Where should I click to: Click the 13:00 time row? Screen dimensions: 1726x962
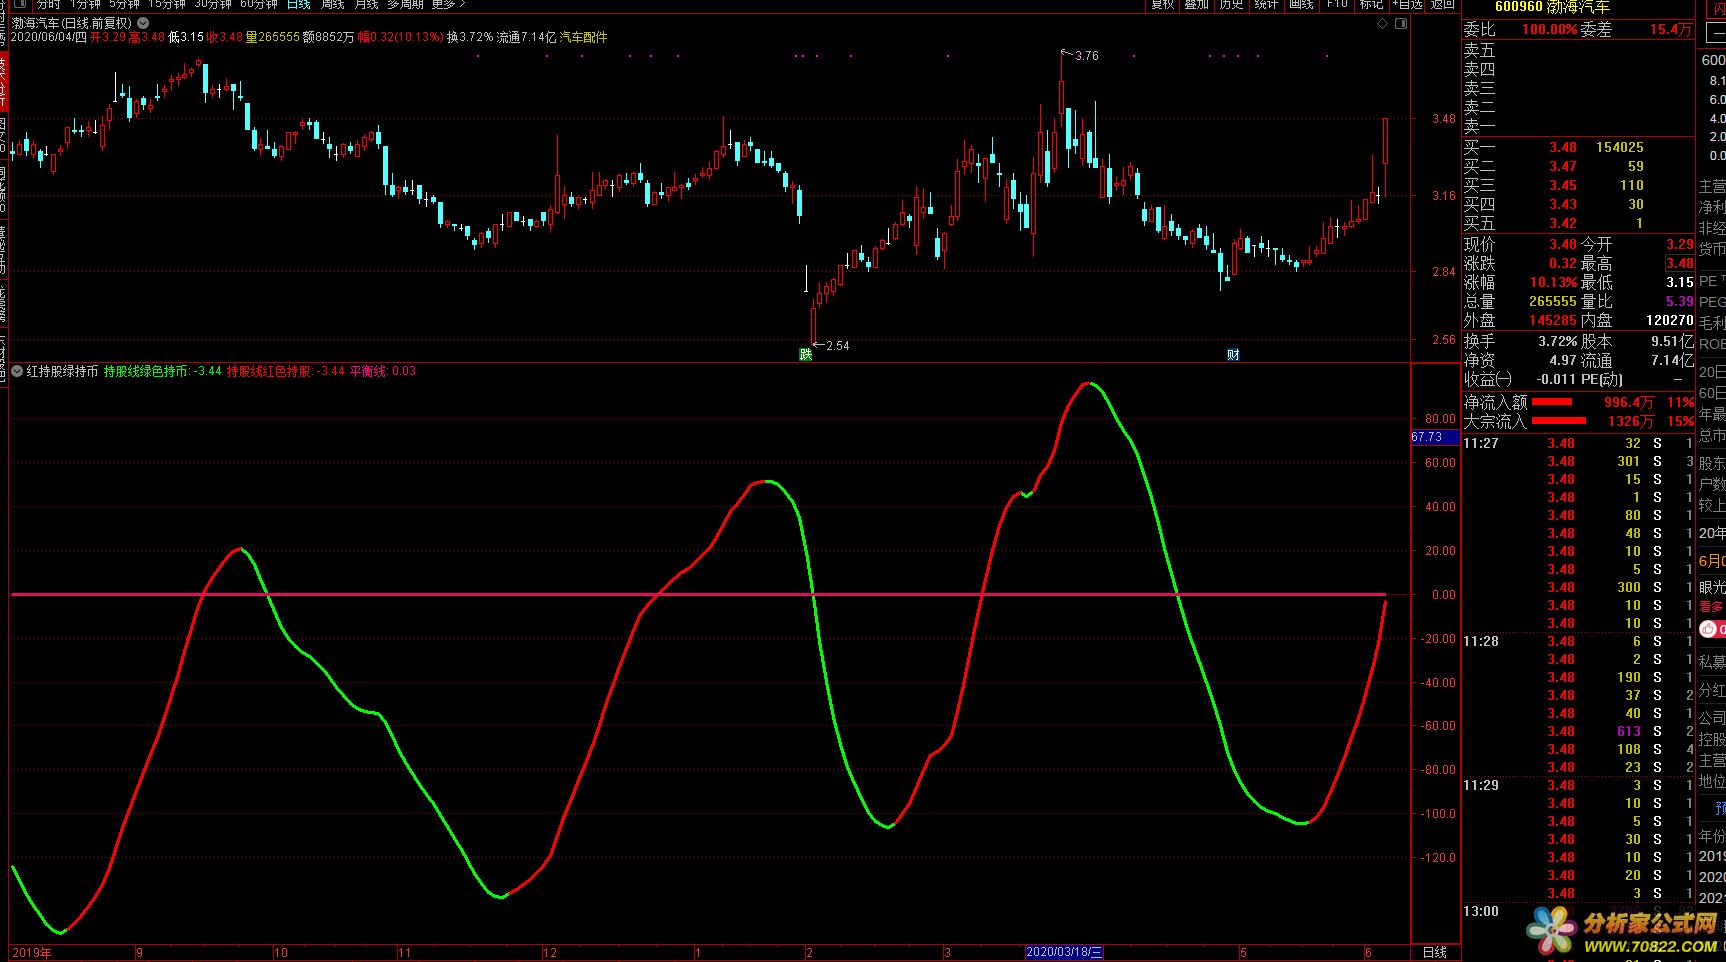click(1579, 911)
